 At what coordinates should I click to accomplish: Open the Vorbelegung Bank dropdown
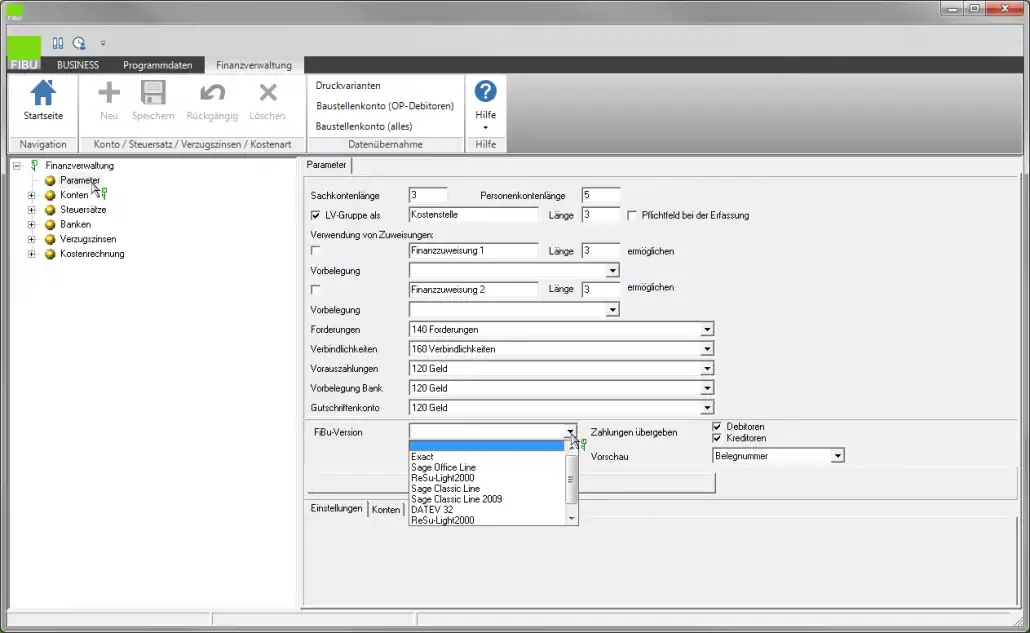pos(707,388)
